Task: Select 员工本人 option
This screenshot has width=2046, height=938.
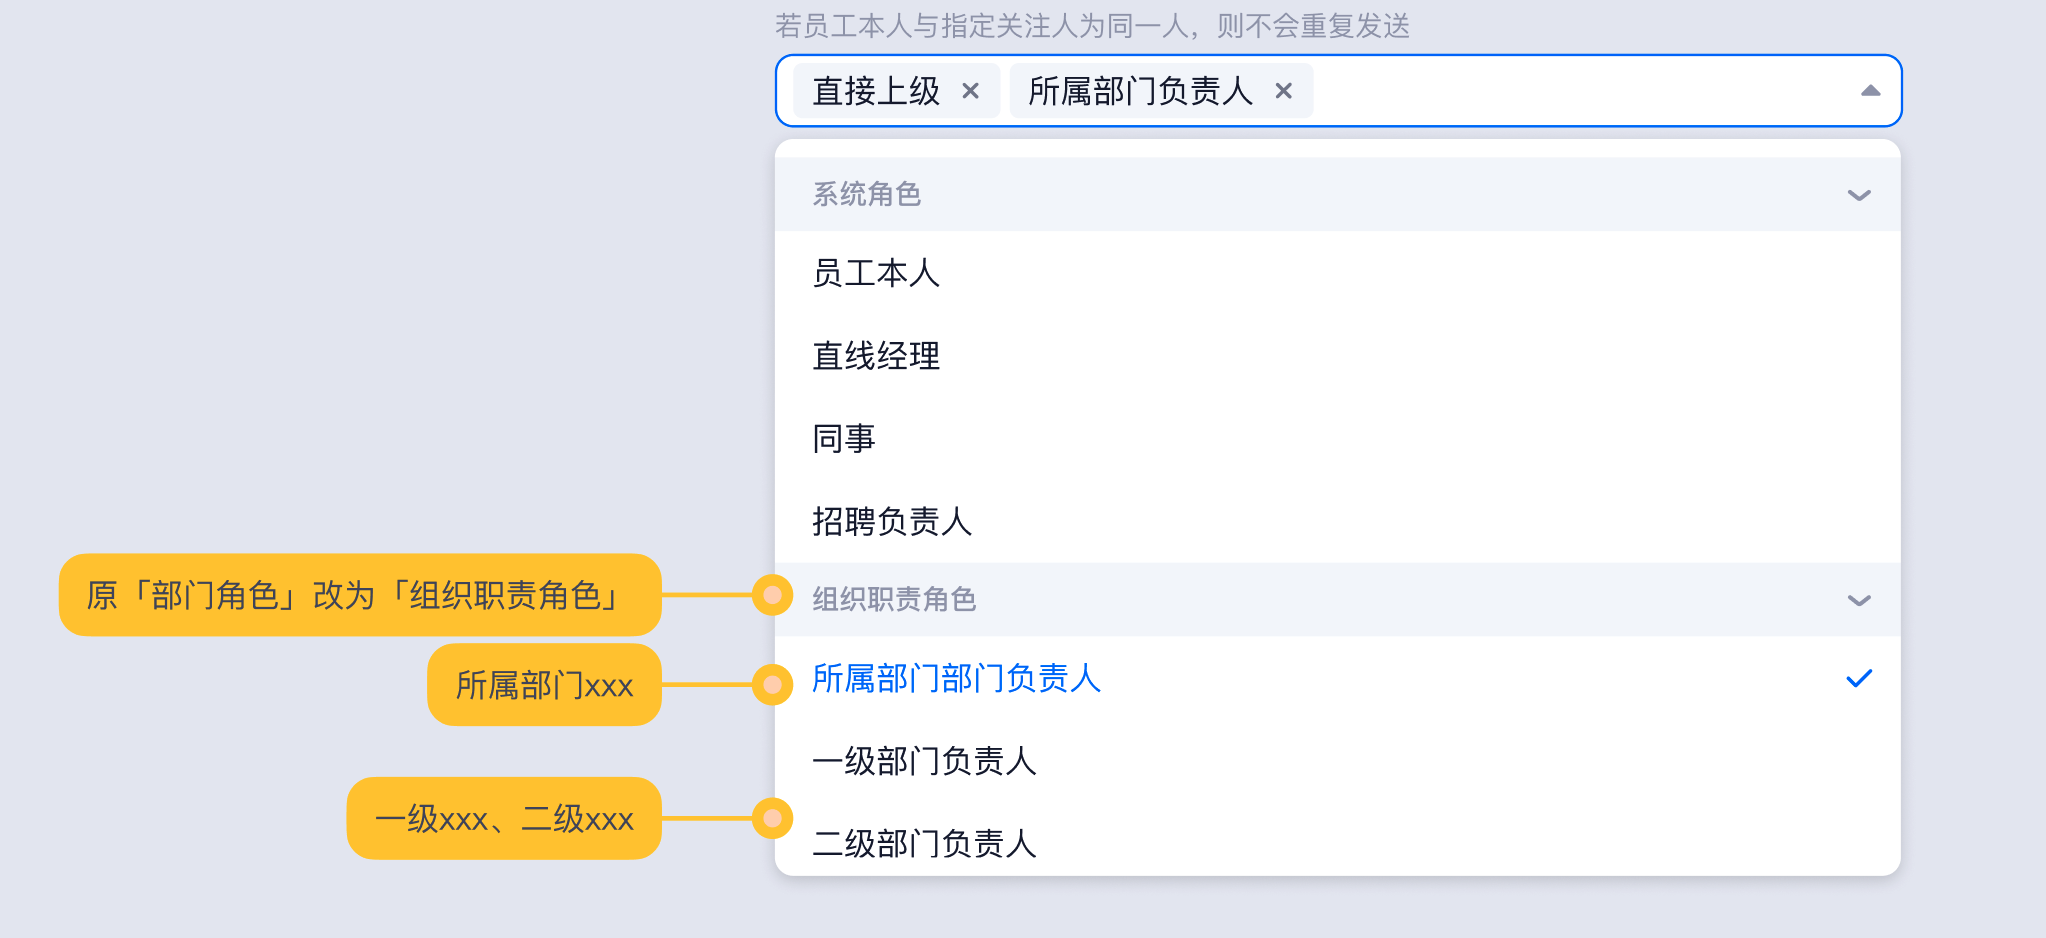Action: click(x=876, y=273)
